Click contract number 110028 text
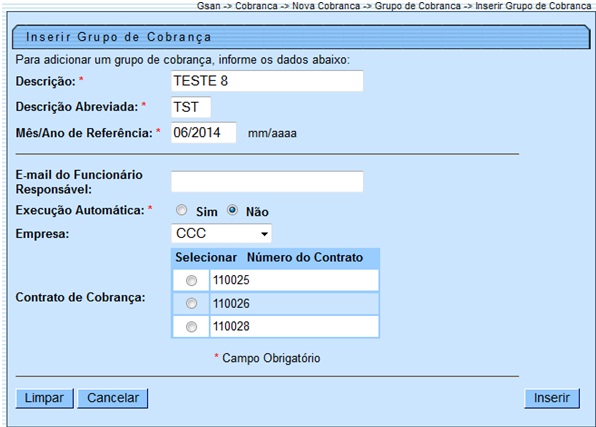This screenshot has height=427, width=596. pyautogui.click(x=231, y=326)
